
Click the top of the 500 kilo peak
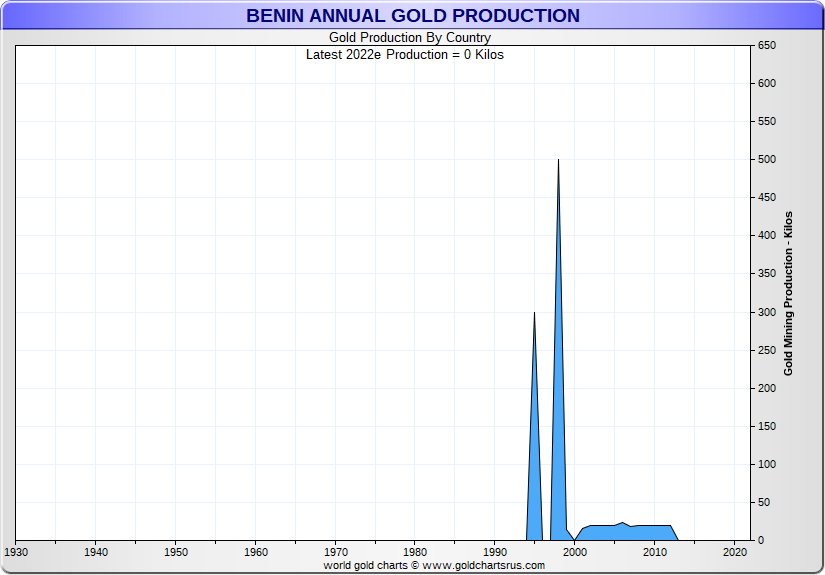tap(558, 162)
